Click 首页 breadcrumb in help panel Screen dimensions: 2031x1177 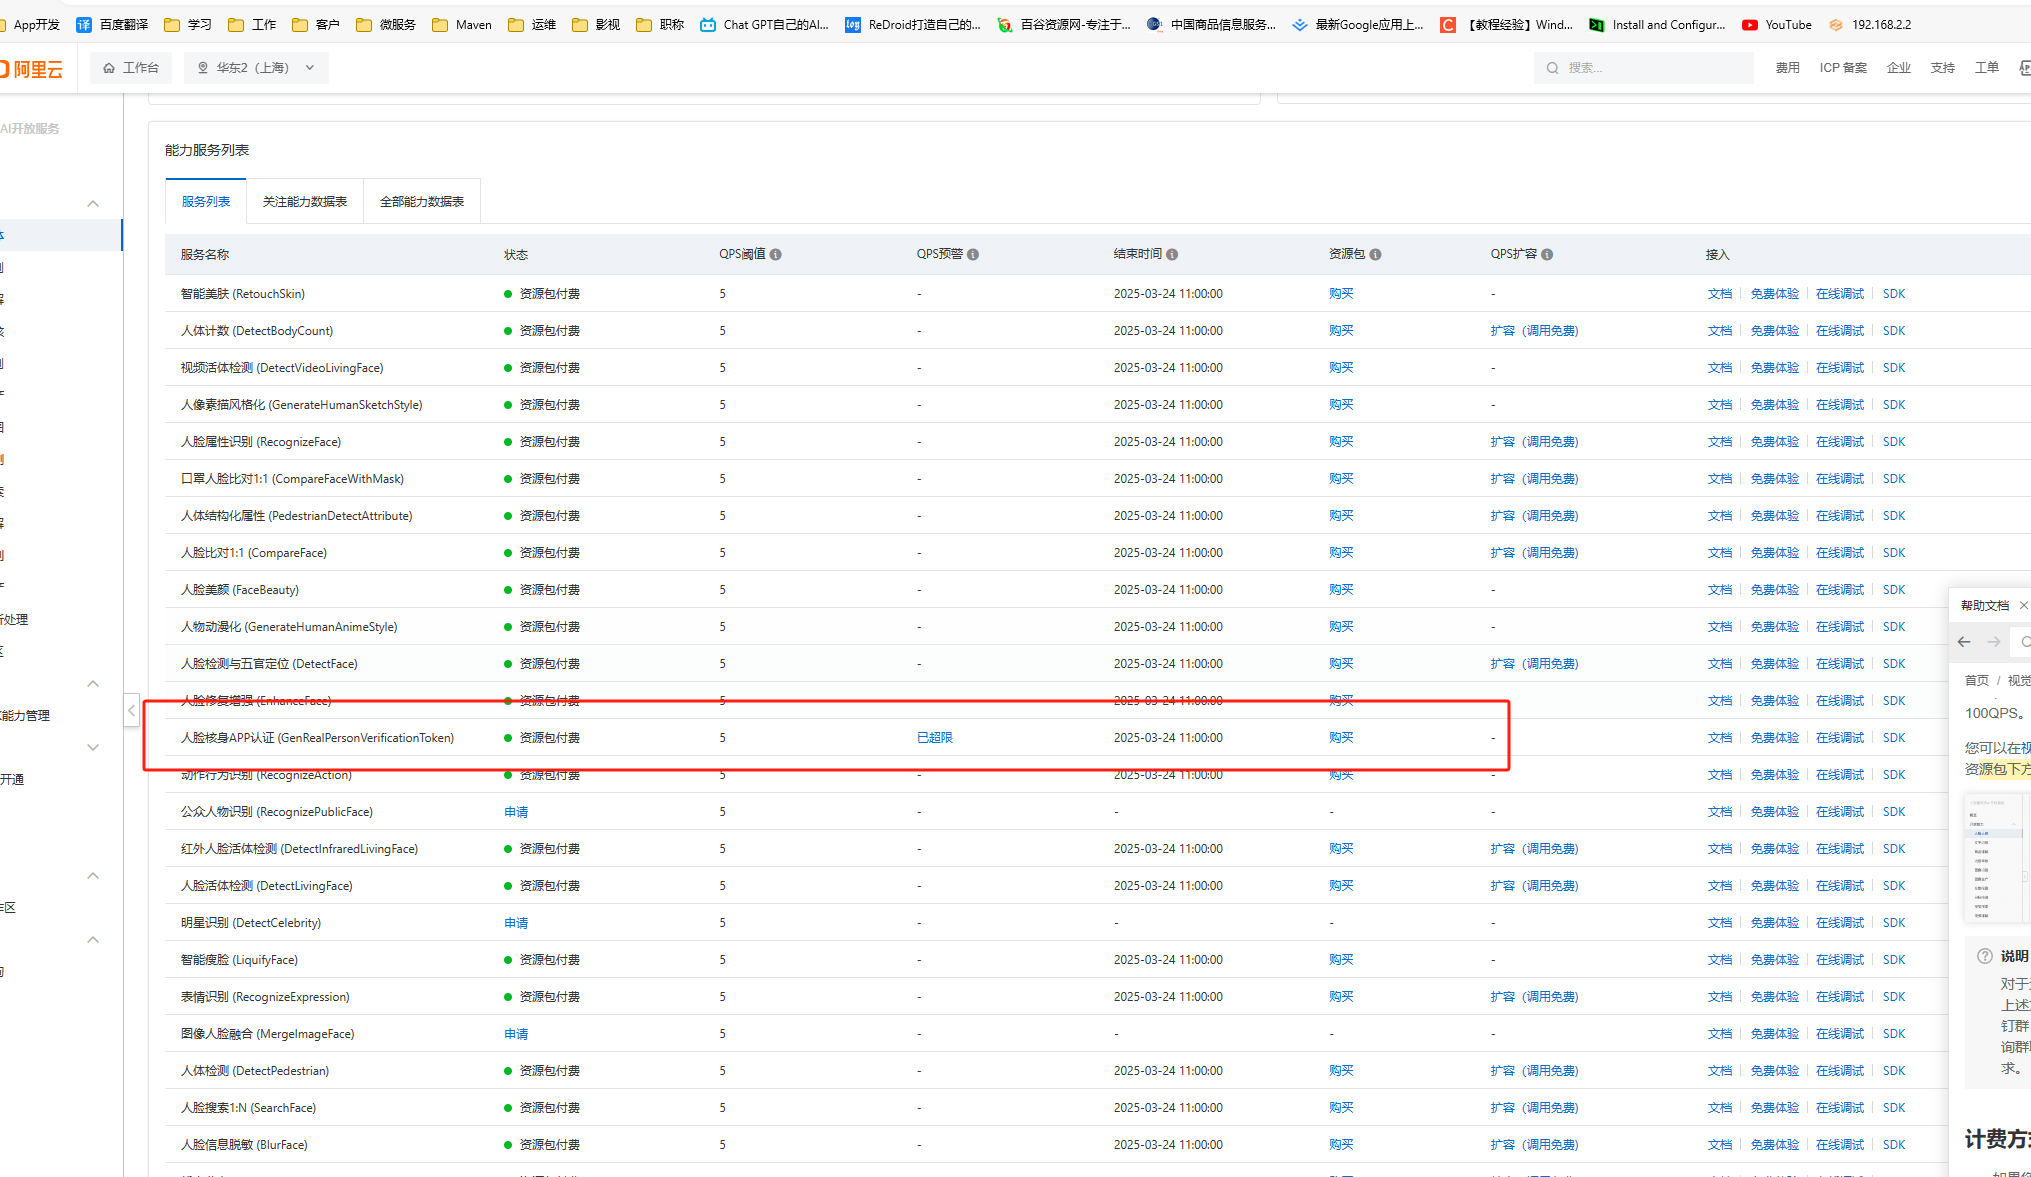tap(1977, 681)
